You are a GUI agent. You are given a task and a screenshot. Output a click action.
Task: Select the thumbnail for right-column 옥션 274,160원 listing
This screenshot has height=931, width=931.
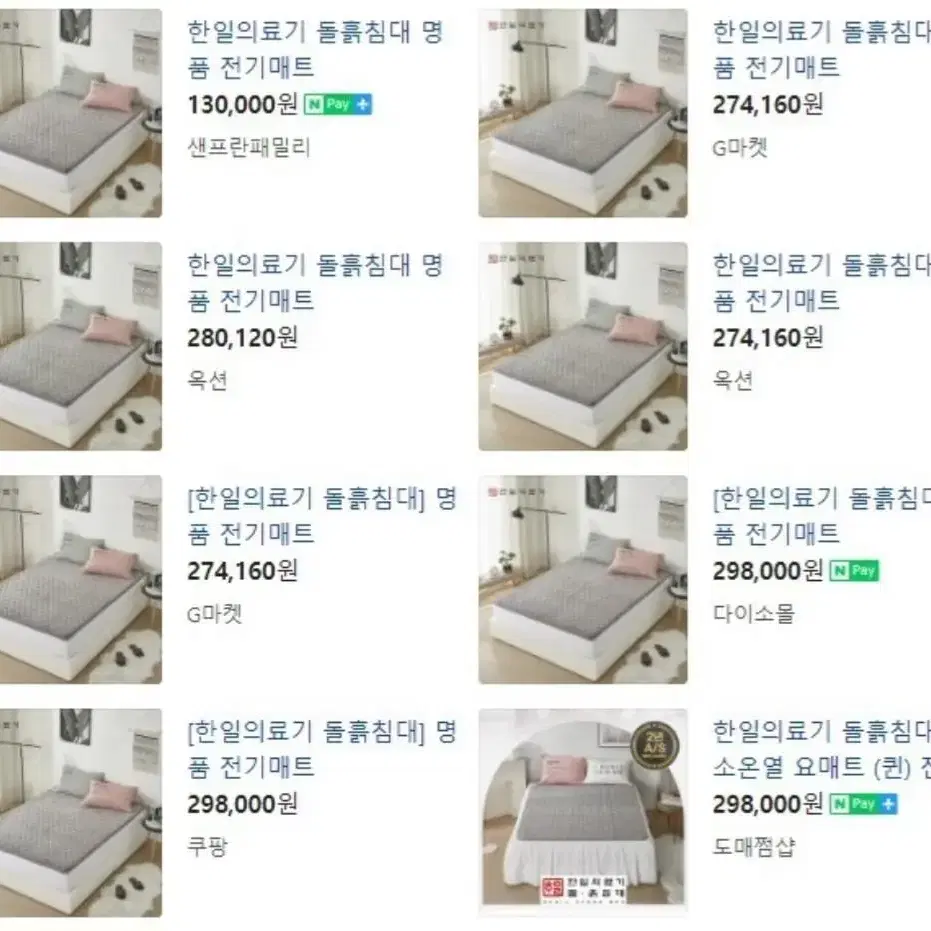(x=583, y=346)
